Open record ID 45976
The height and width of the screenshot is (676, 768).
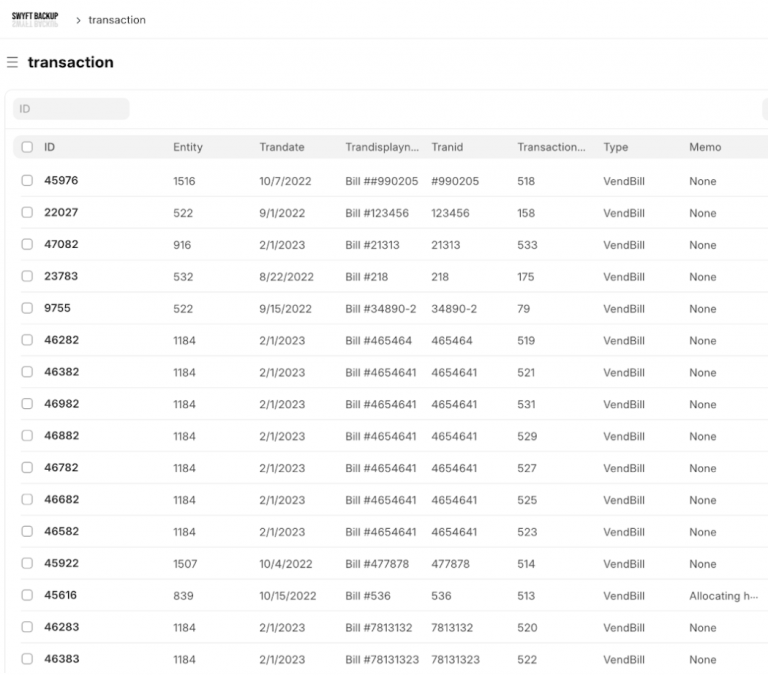tap(61, 180)
